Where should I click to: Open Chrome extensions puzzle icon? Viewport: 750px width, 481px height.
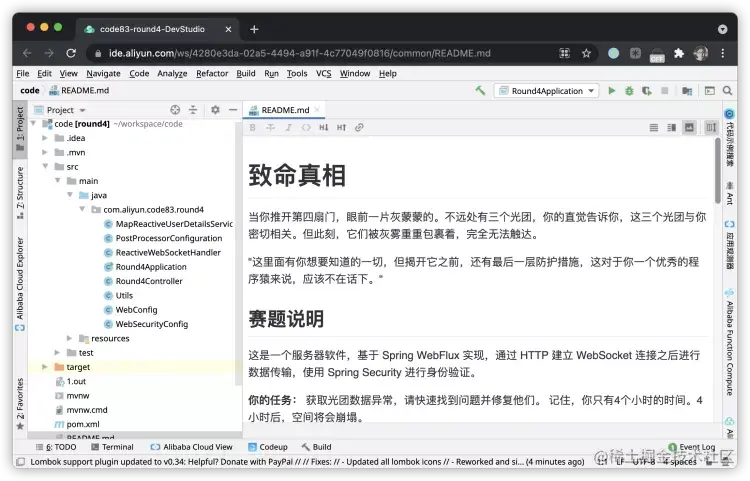click(679, 53)
